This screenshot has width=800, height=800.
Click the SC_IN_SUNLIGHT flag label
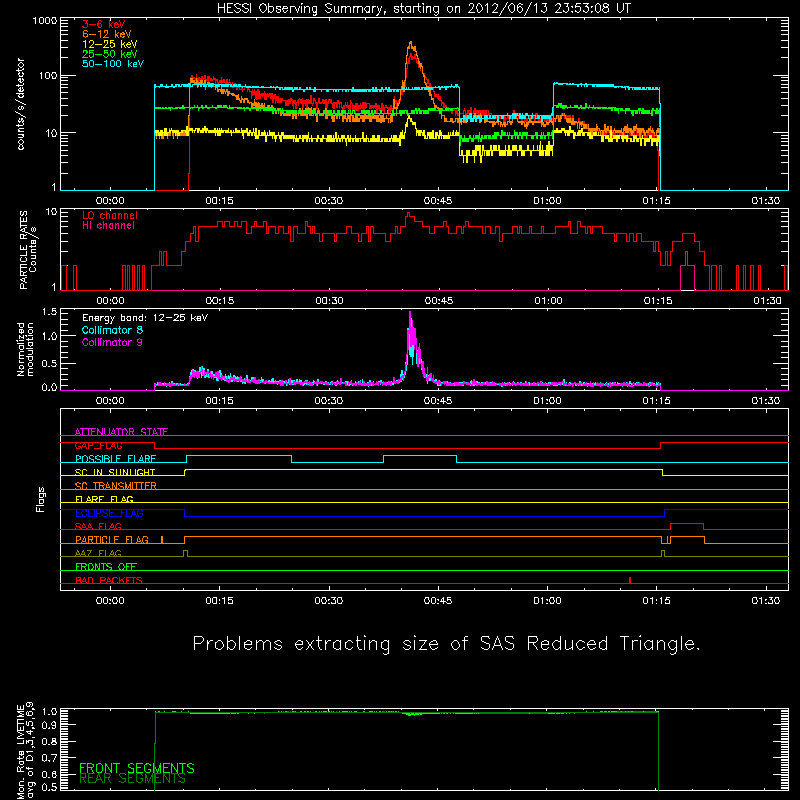(x=115, y=472)
